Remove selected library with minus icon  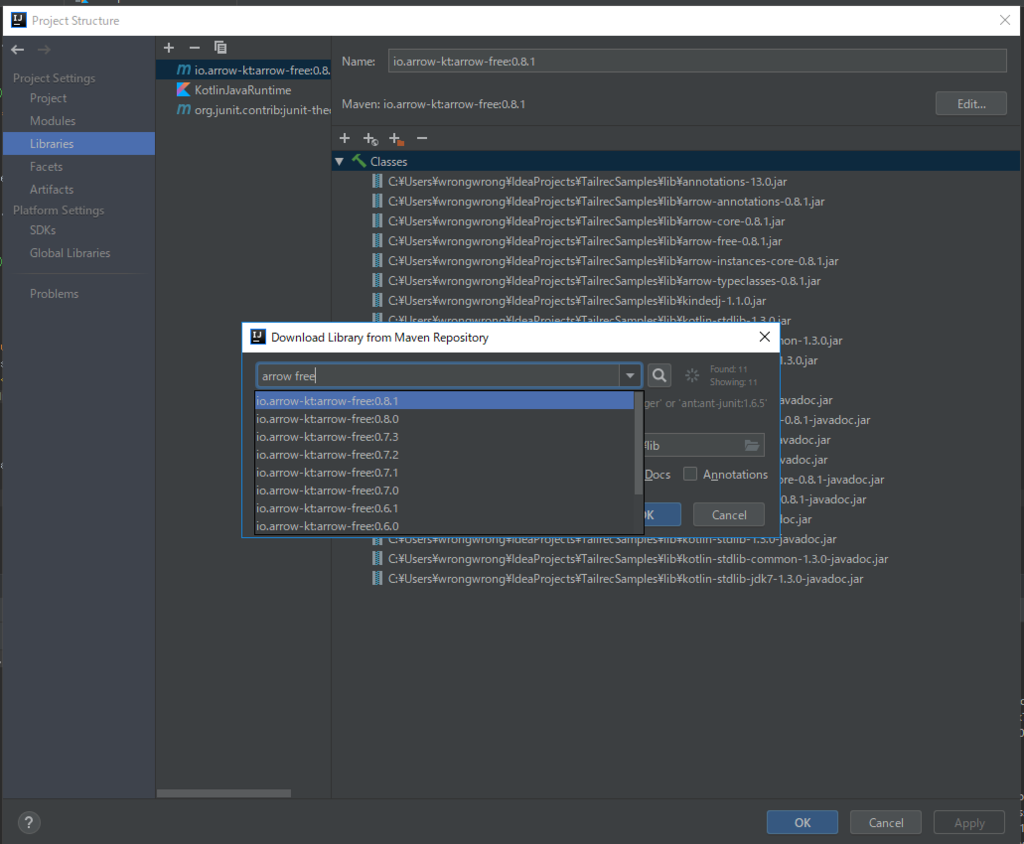coord(194,48)
